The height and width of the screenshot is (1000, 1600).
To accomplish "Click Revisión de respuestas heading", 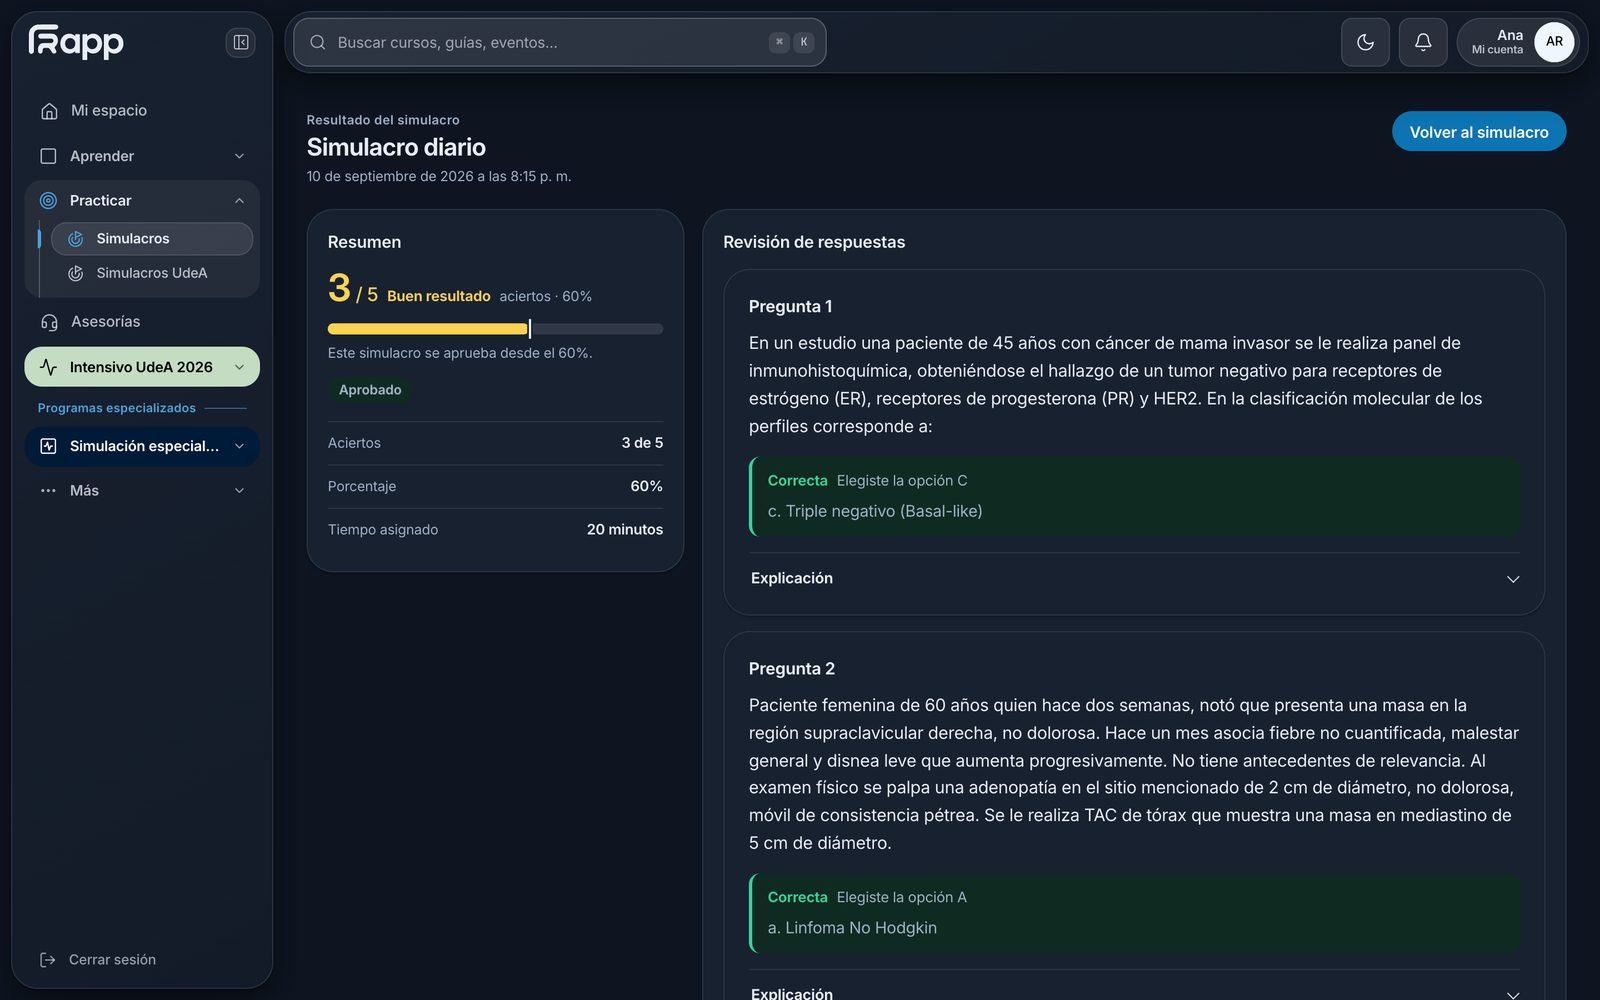I will pos(814,242).
